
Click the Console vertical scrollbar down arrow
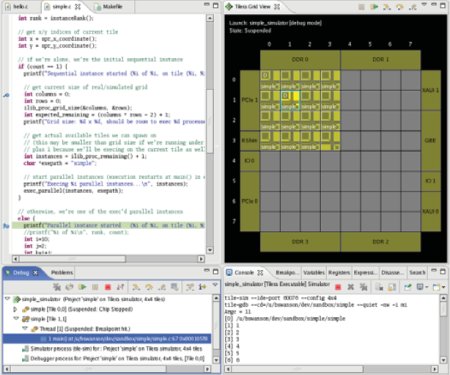pos(443,360)
